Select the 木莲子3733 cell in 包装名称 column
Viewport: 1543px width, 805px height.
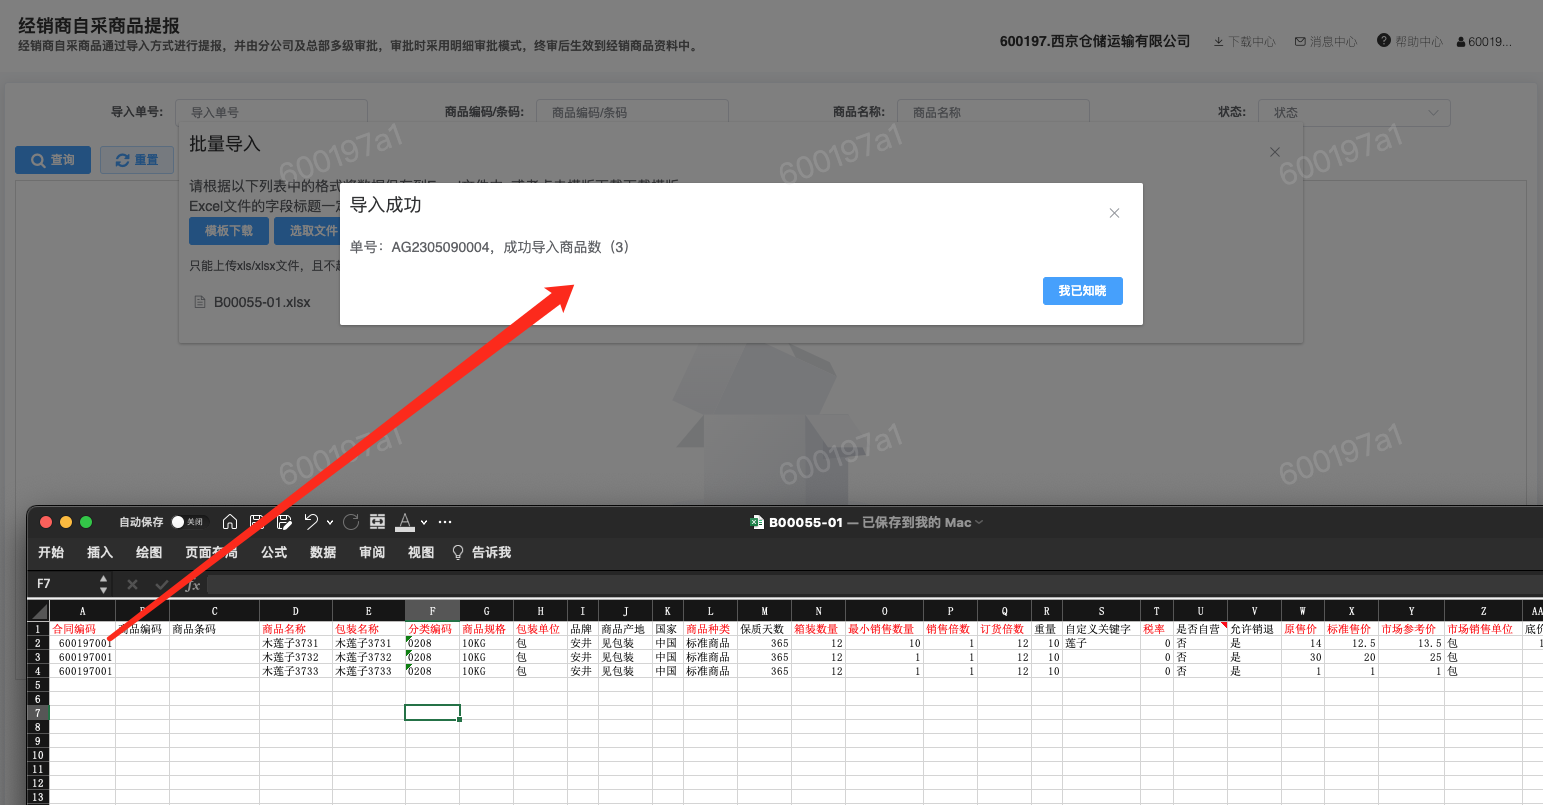(369, 671)
